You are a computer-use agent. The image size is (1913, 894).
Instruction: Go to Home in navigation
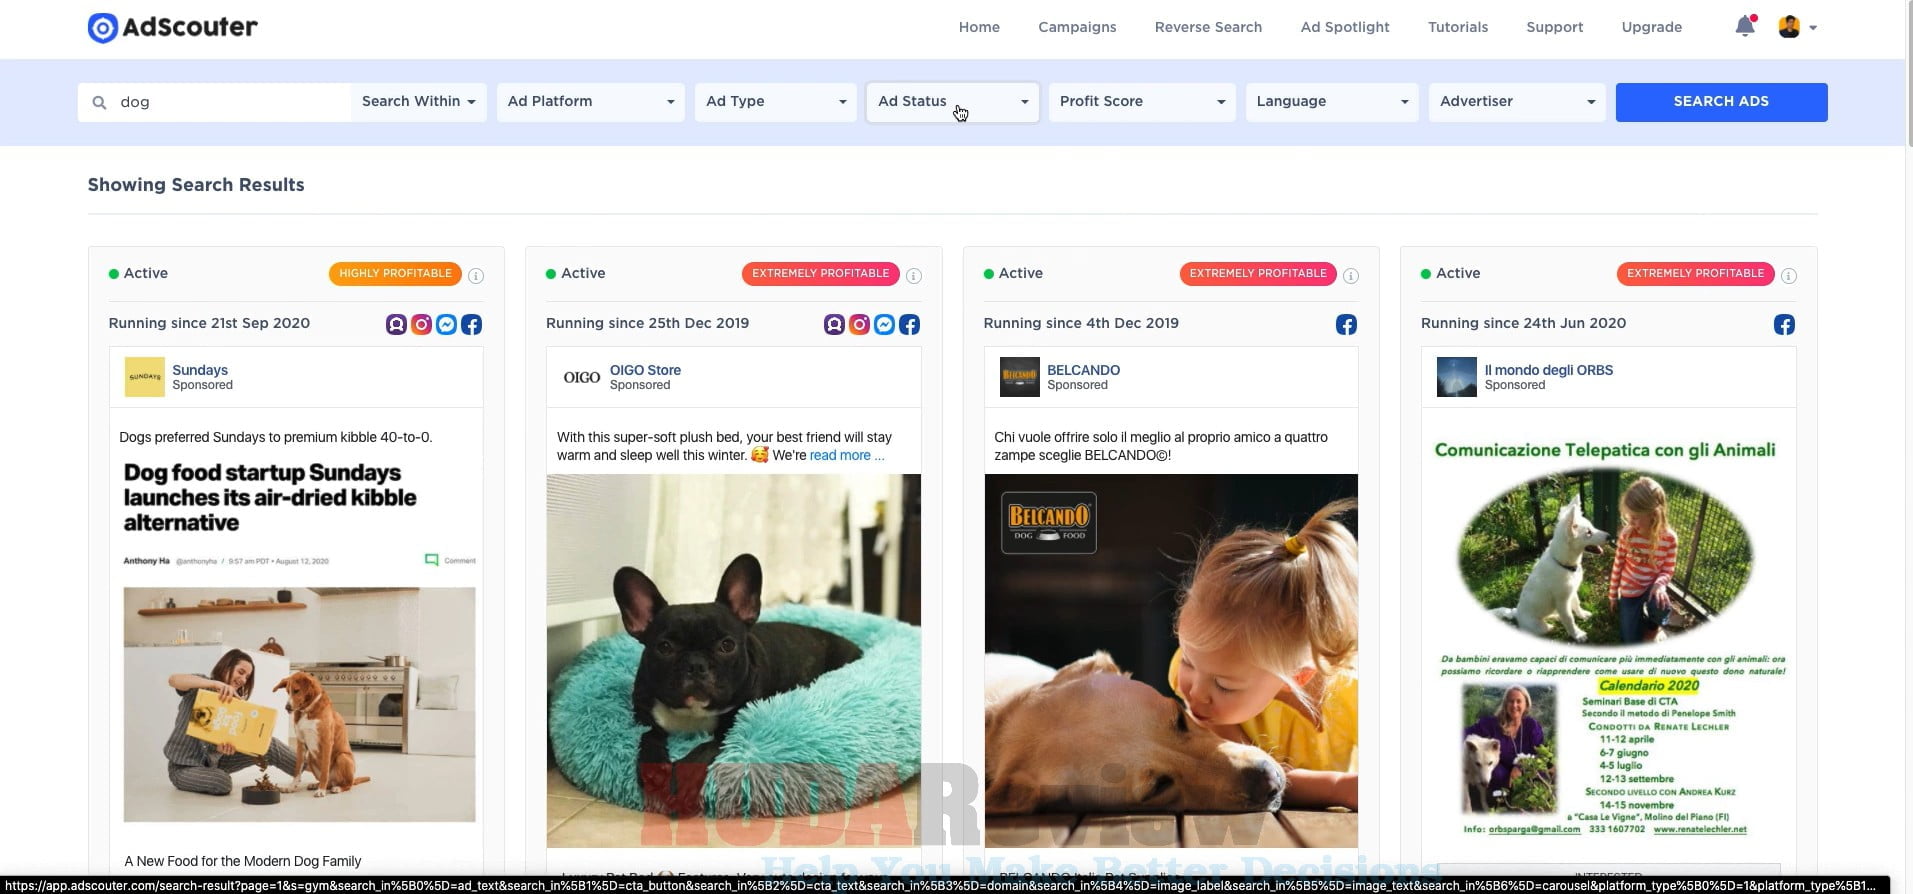tap(979, 27)
